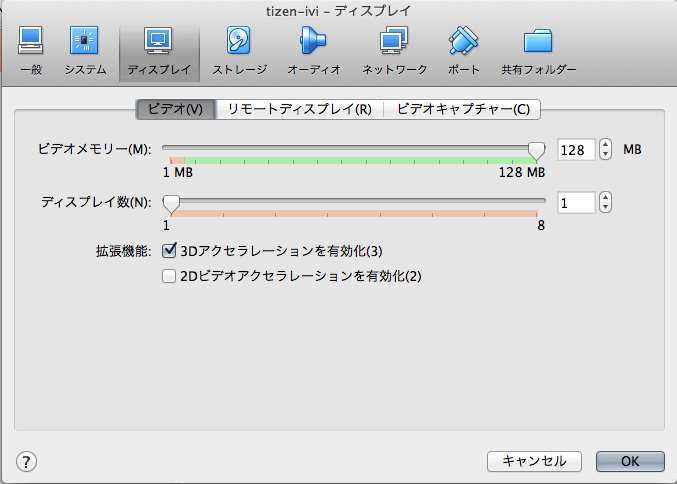Click the display count input field

[x=576, y=202]
